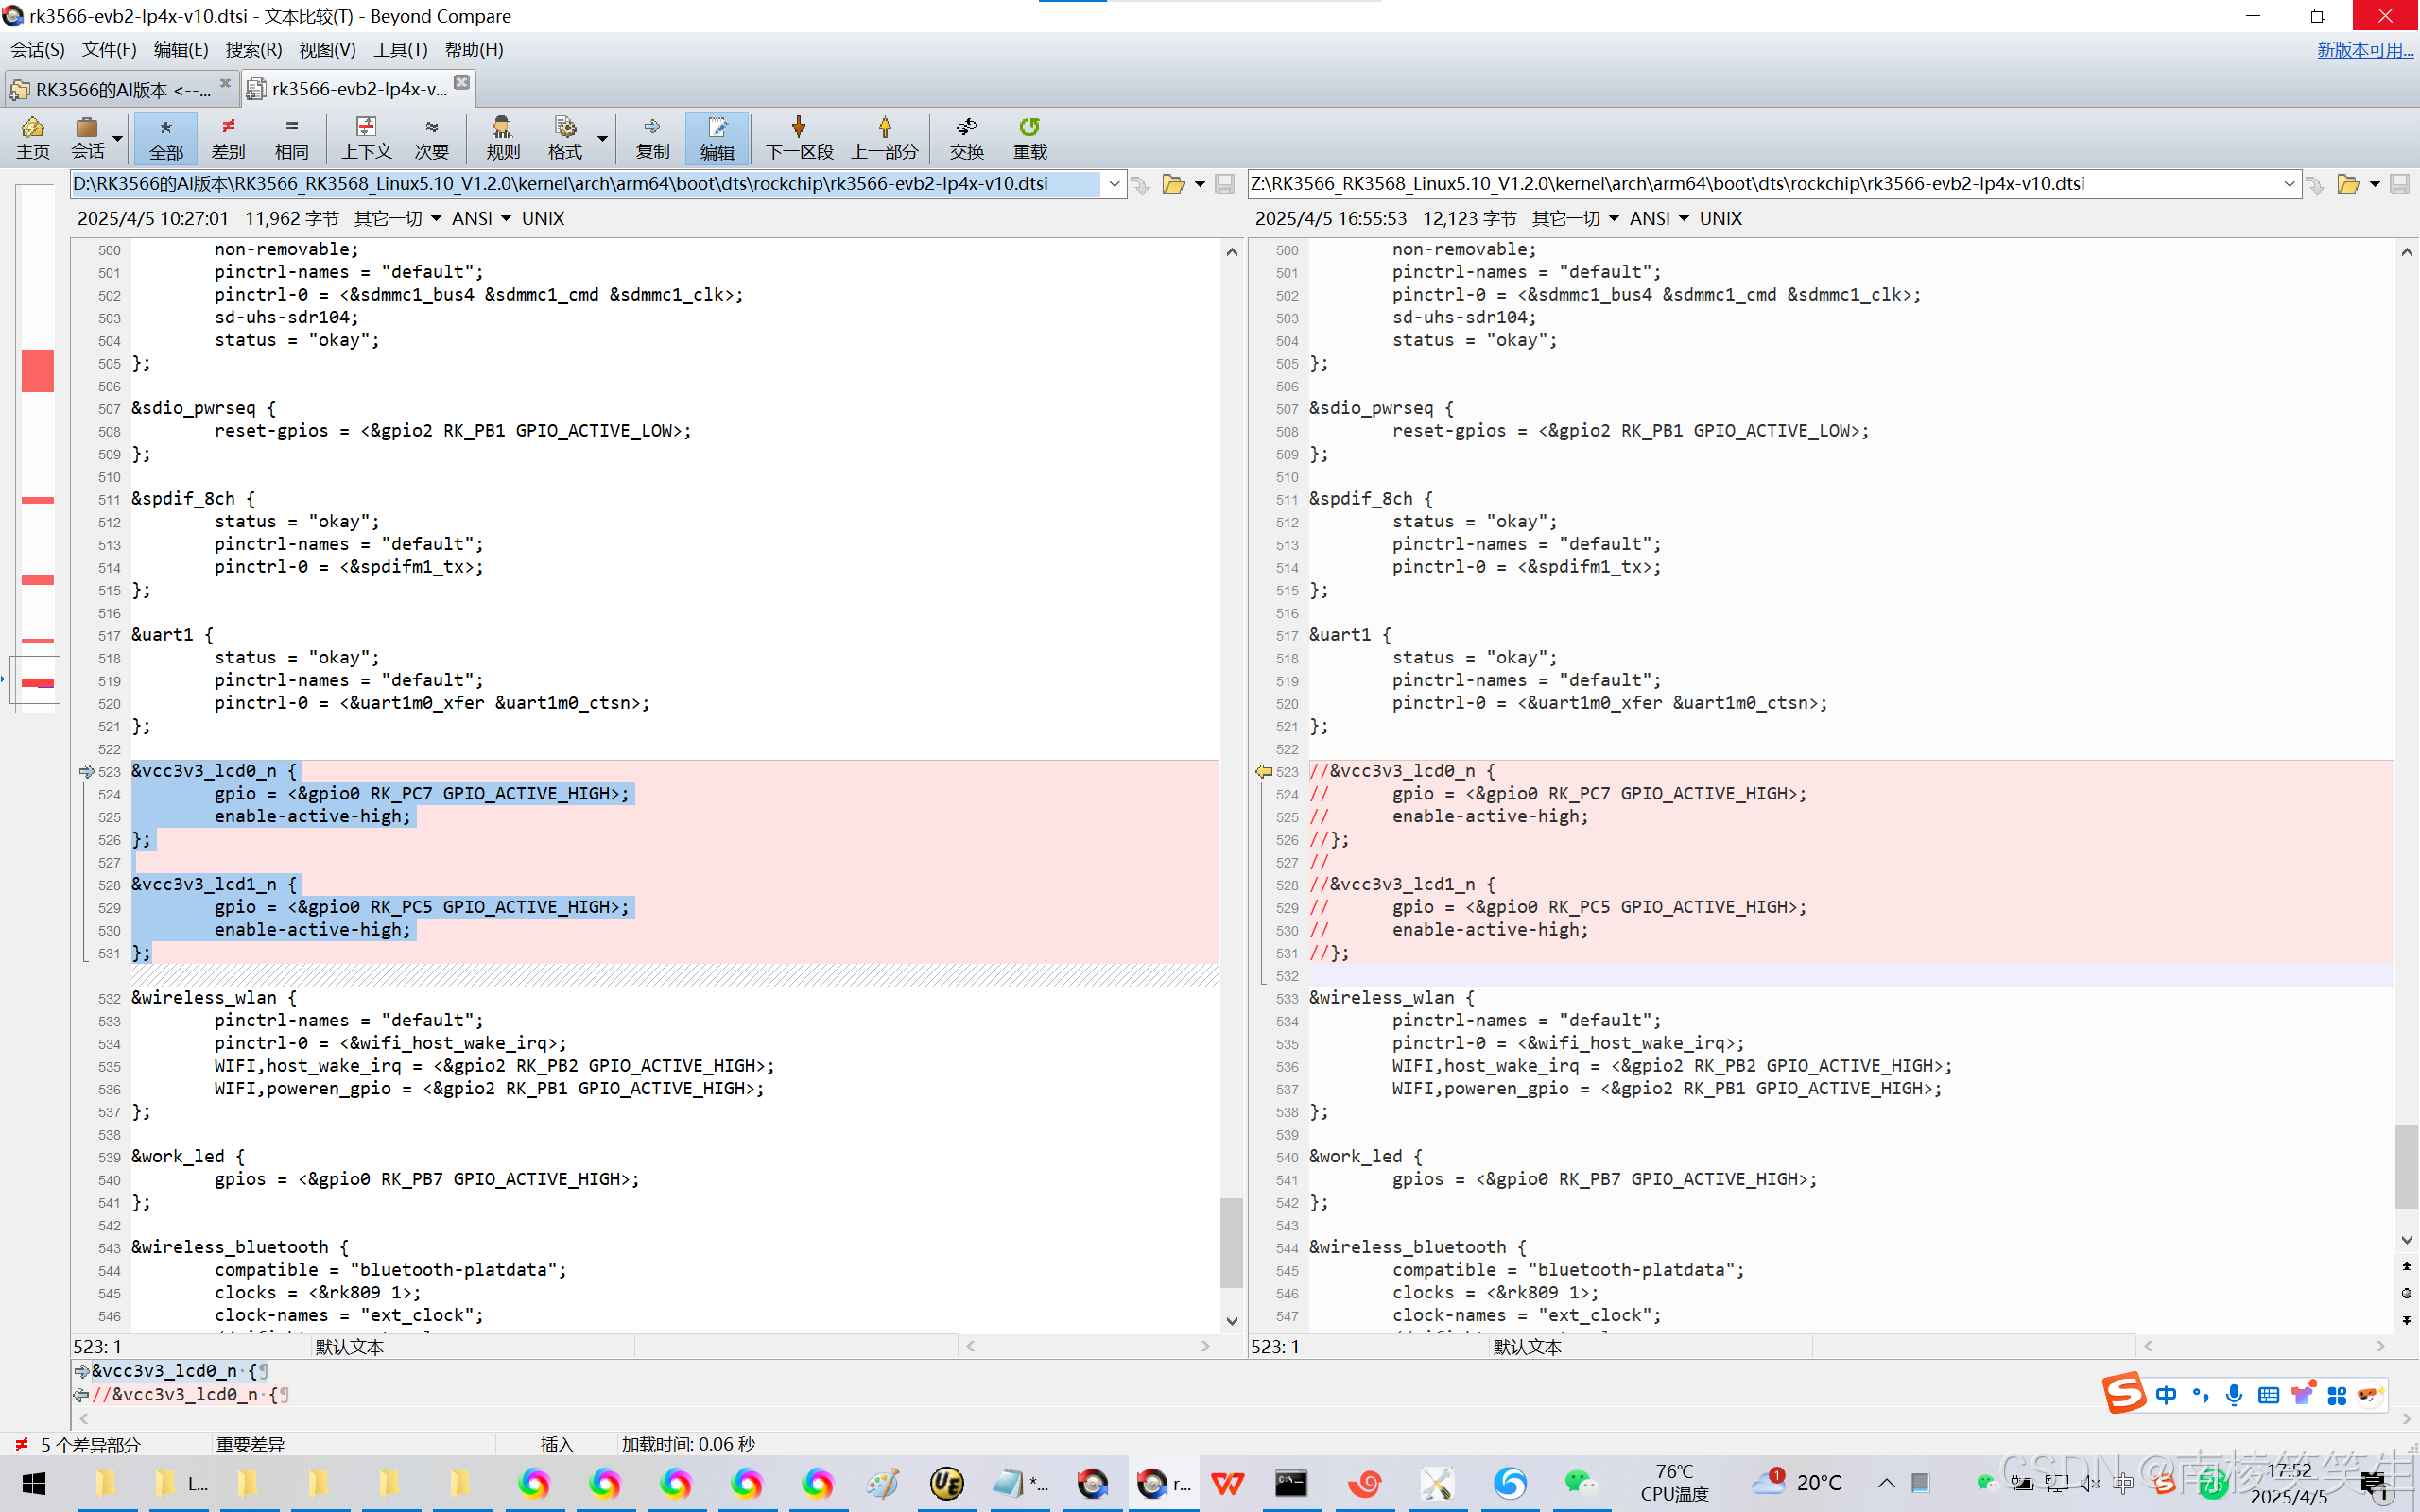Screen dimensions: 2420x1512
Task: Open the Search (搜索) menu
Action: [x=253, y=49]
